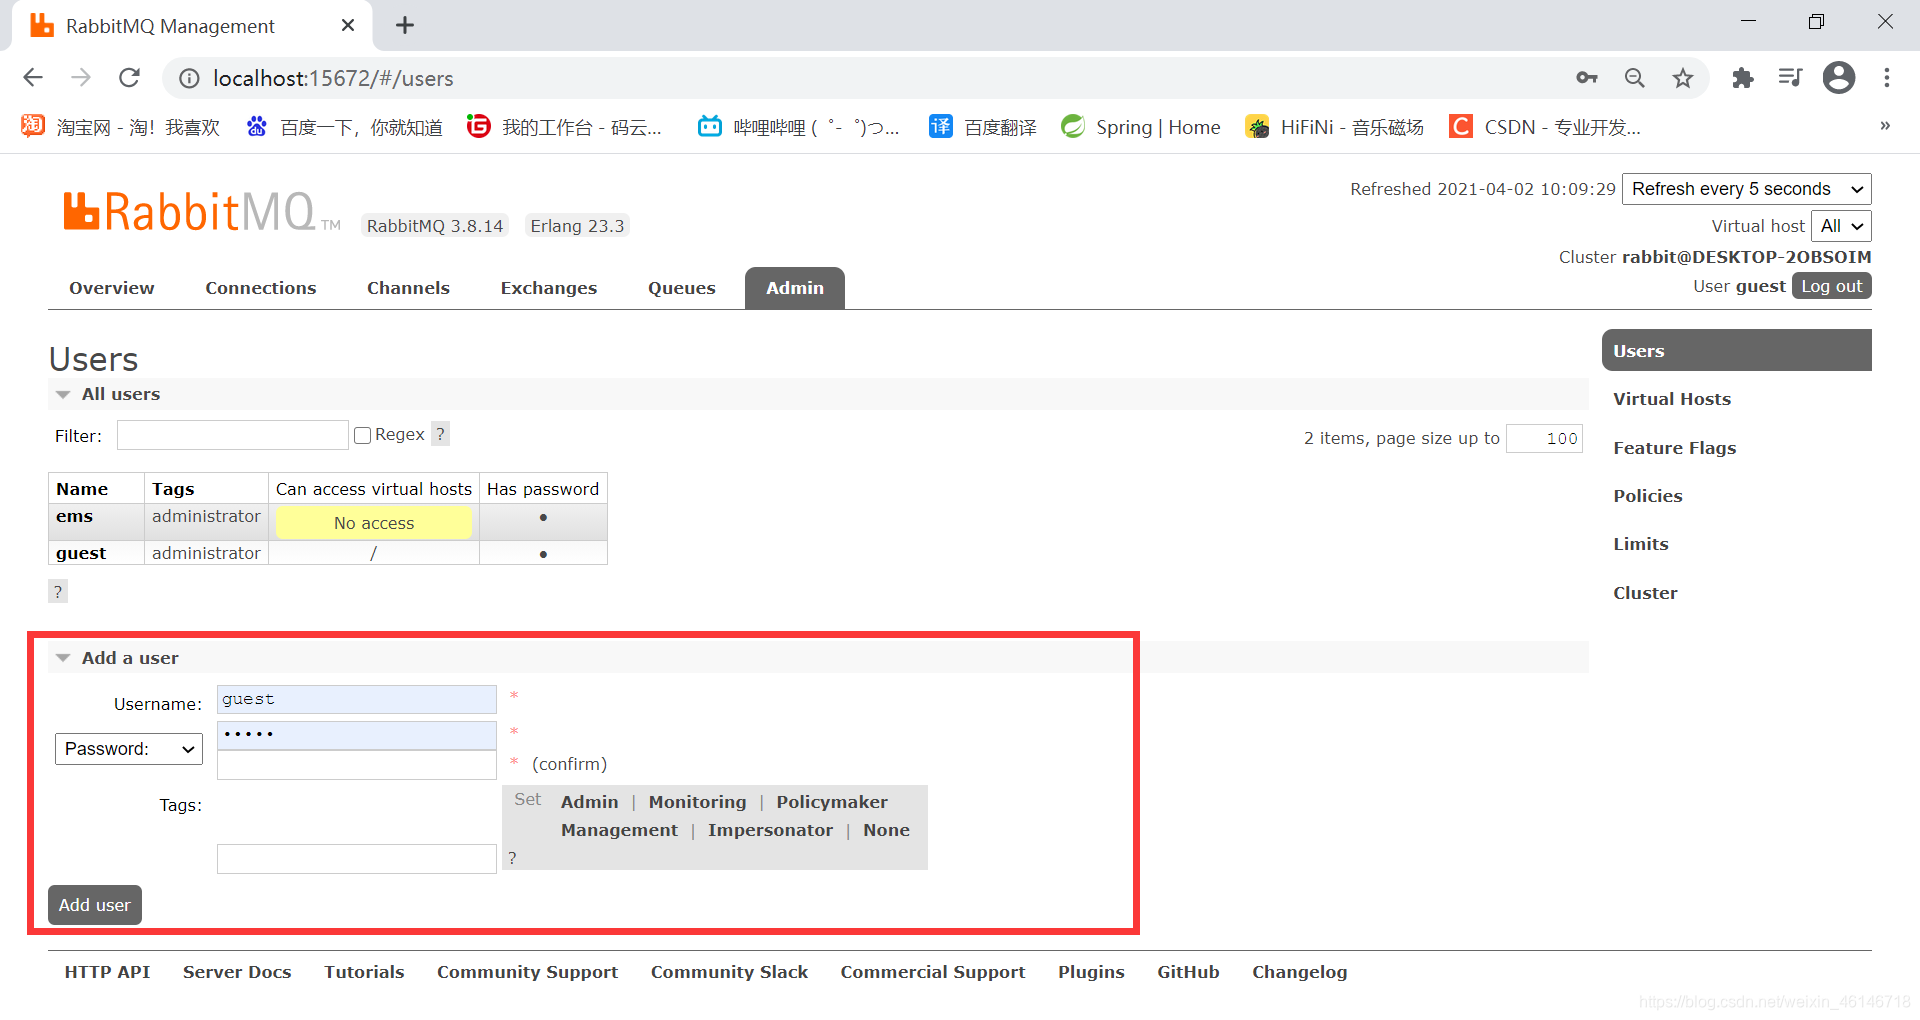Click the Log out button

tap(1832, 286)
